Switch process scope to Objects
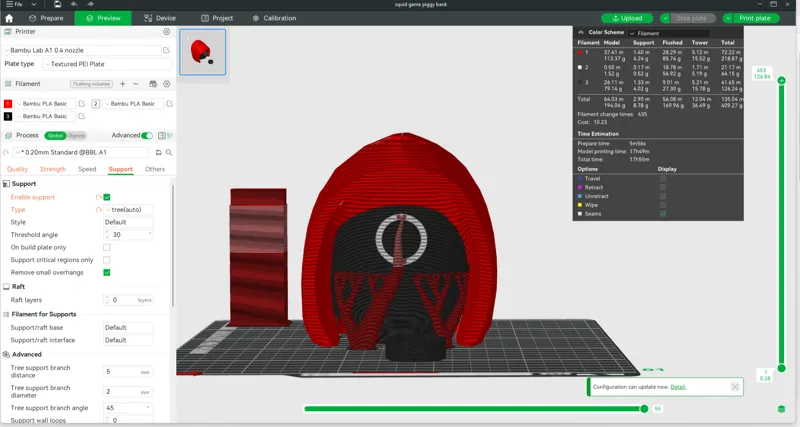 [x=76, y=136]
